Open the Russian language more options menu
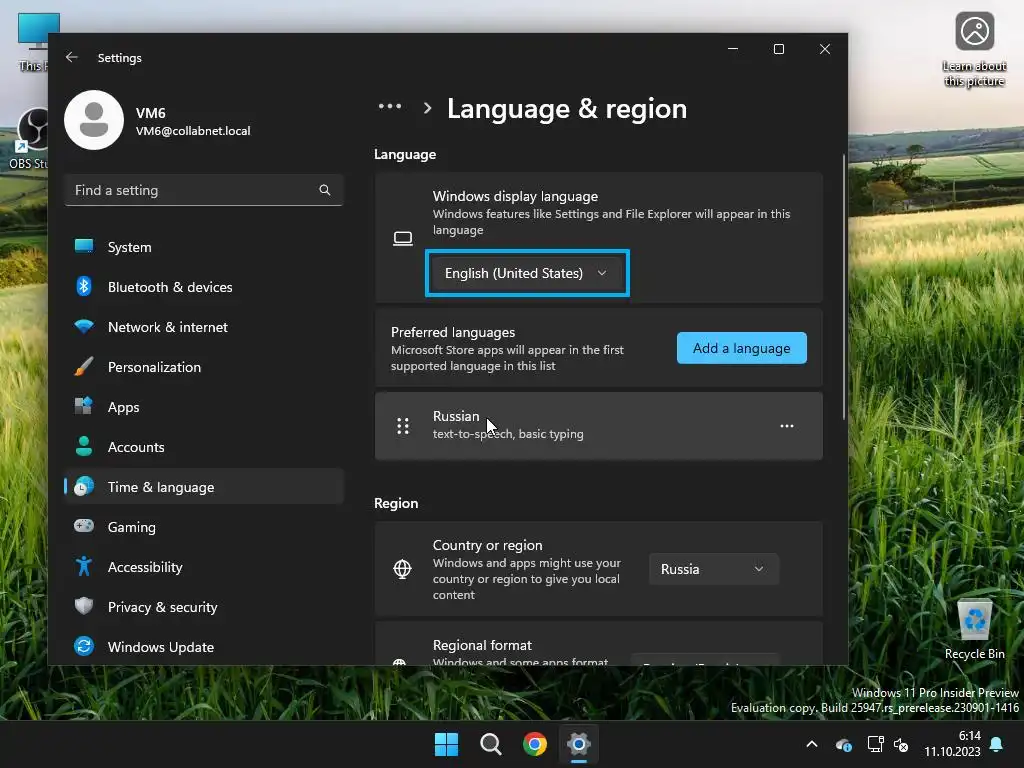Viewport: 1024px width, 768px height. point(787,426)
